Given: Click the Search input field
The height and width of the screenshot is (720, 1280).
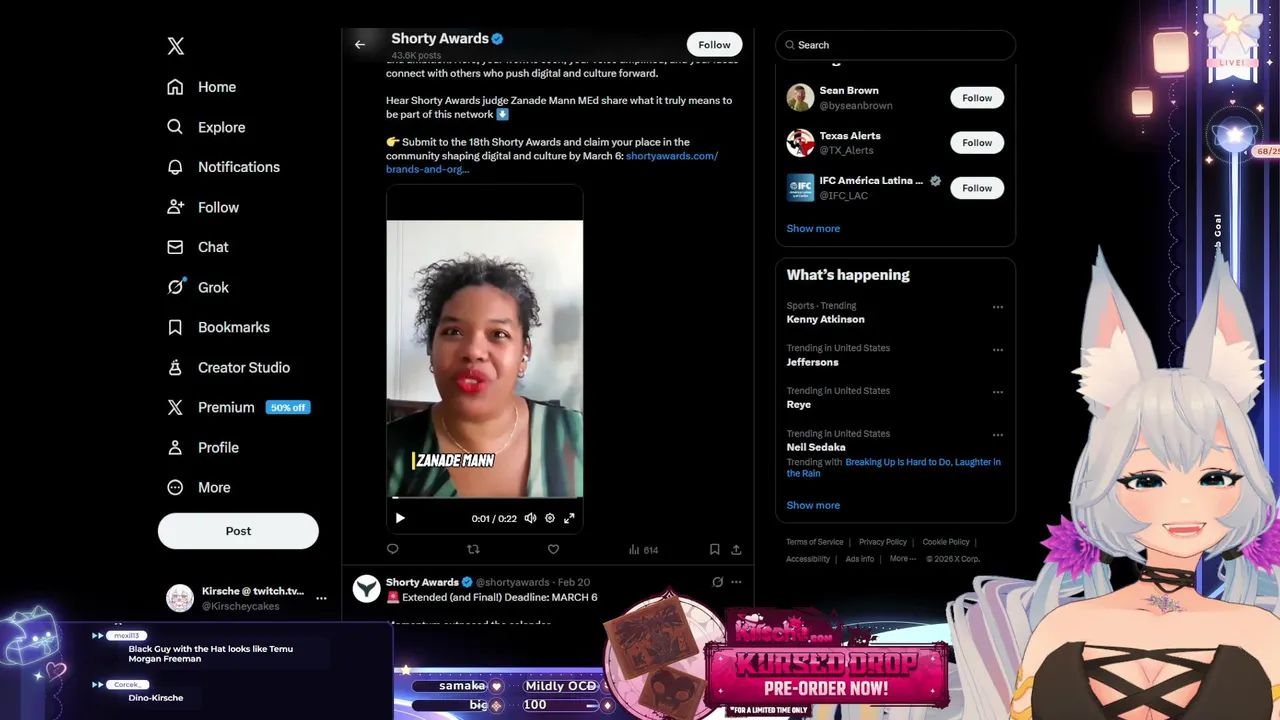Looking at the screenshot, I should click(x=895, y=45).
